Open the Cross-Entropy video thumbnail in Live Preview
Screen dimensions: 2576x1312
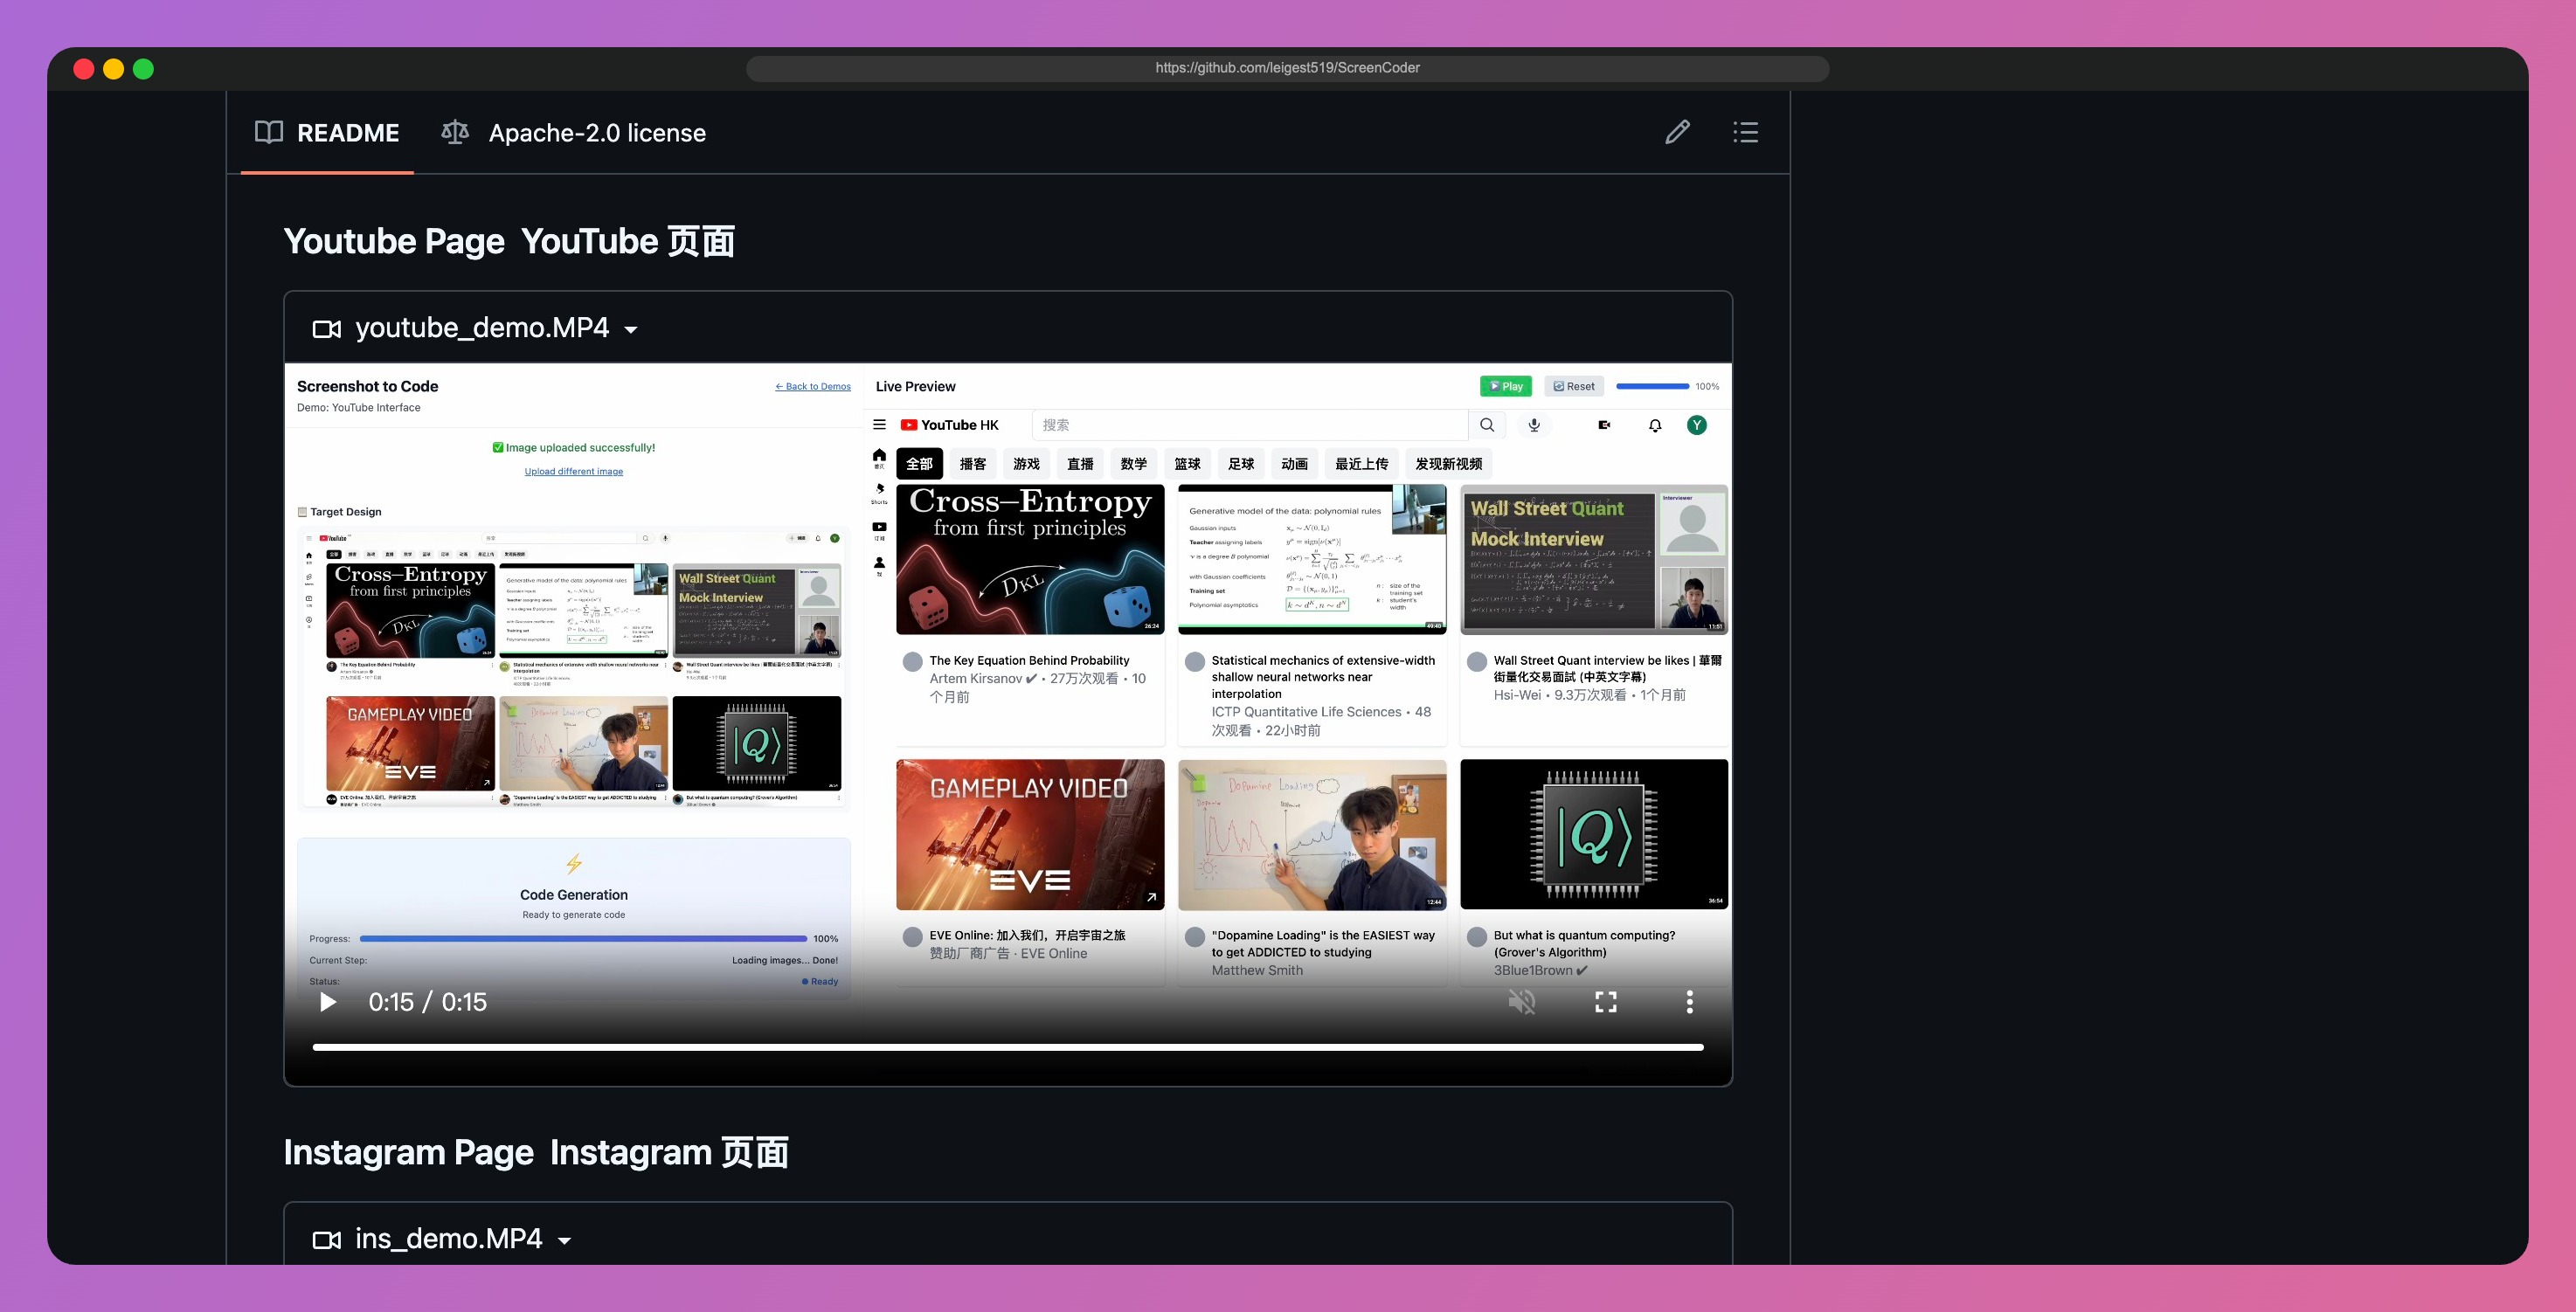[x=1030, y=560]
